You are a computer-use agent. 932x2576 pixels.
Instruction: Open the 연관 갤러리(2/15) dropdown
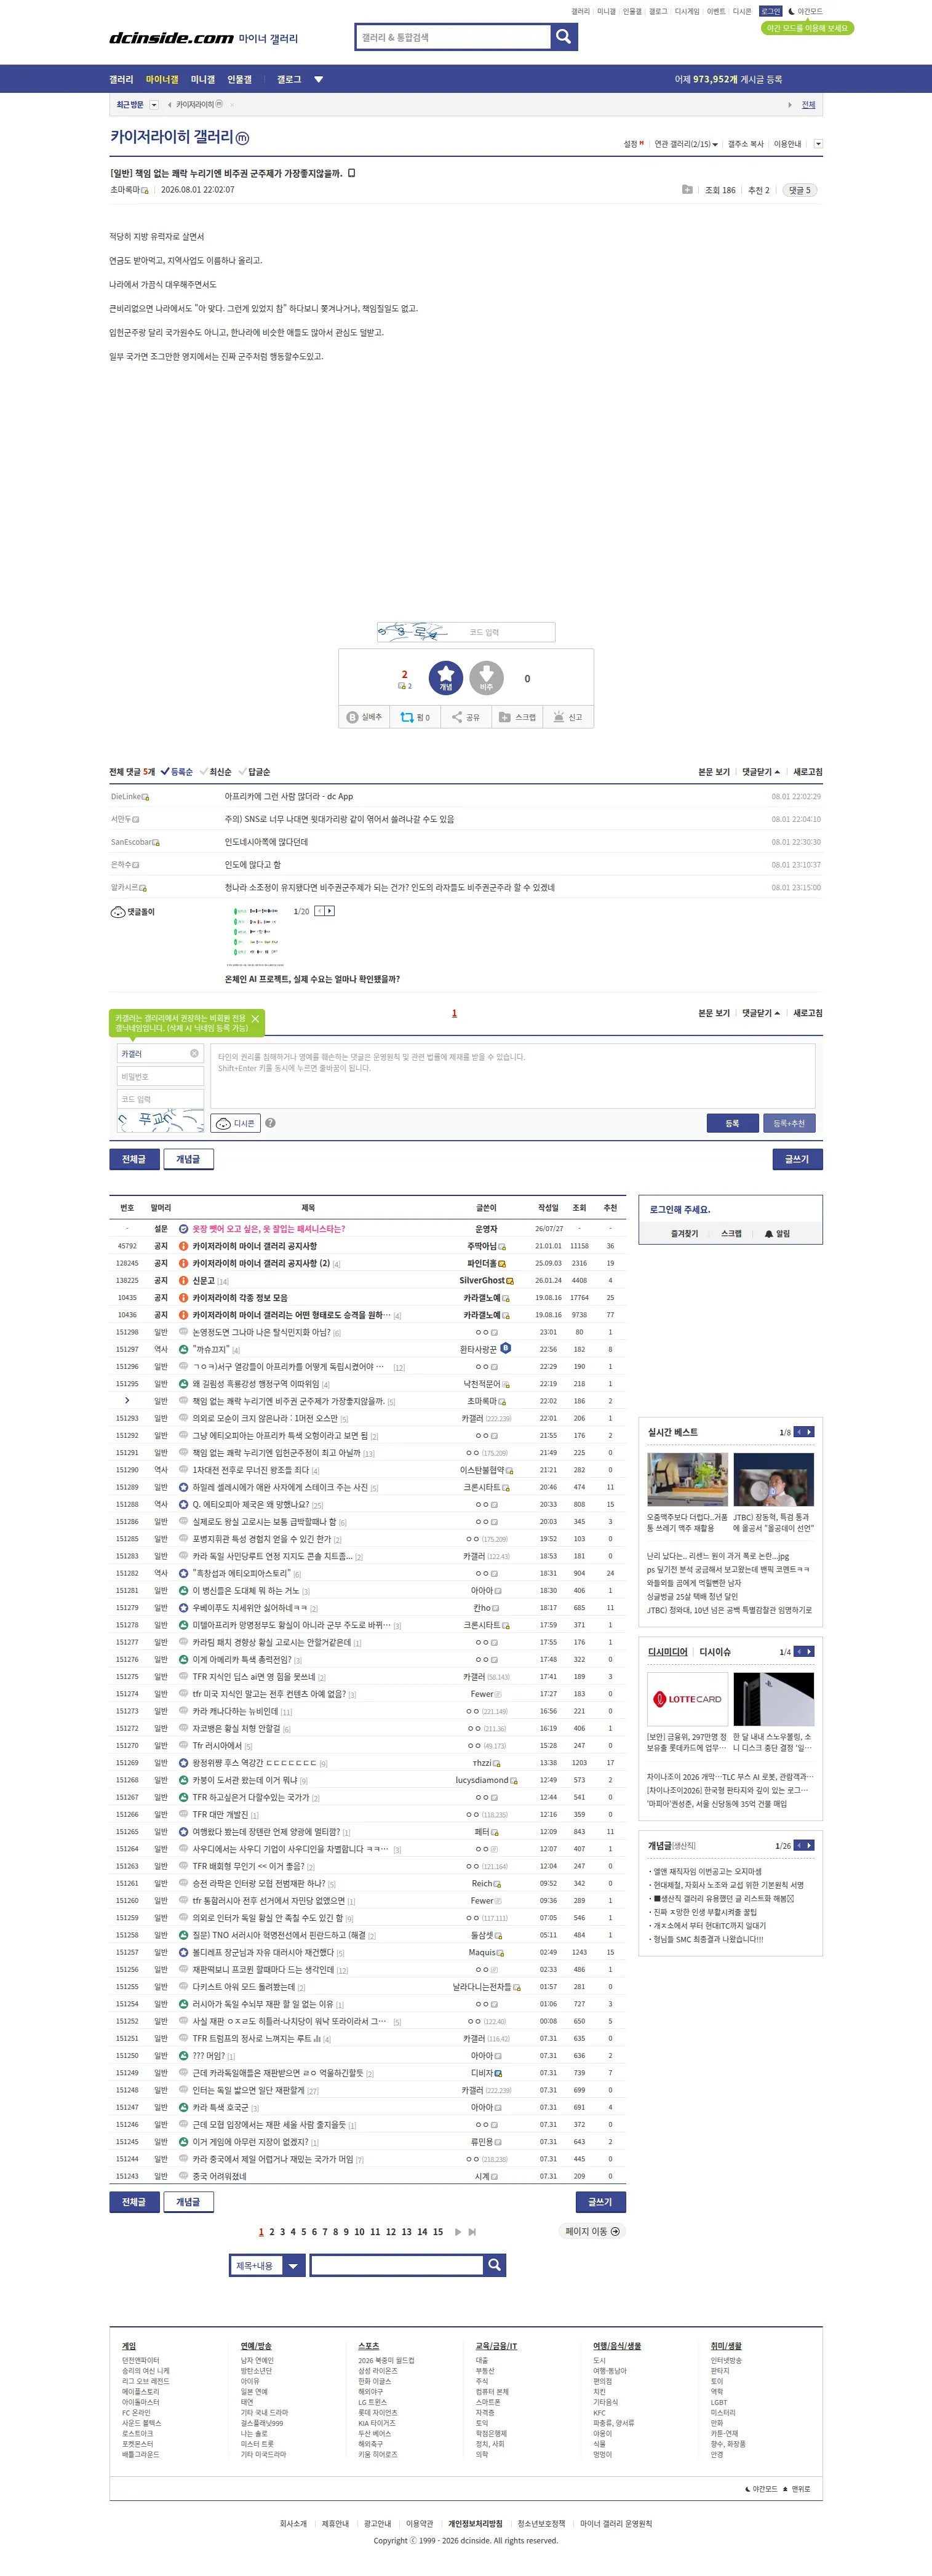(x=686, y=144)
